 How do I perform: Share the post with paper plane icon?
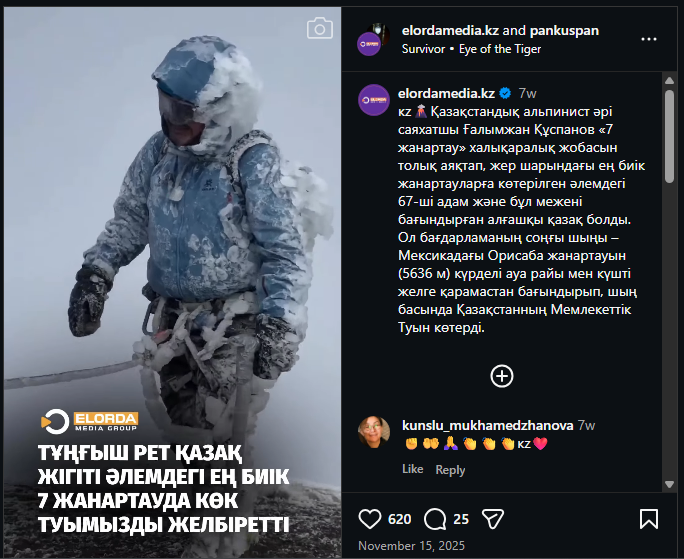[492, 519]
